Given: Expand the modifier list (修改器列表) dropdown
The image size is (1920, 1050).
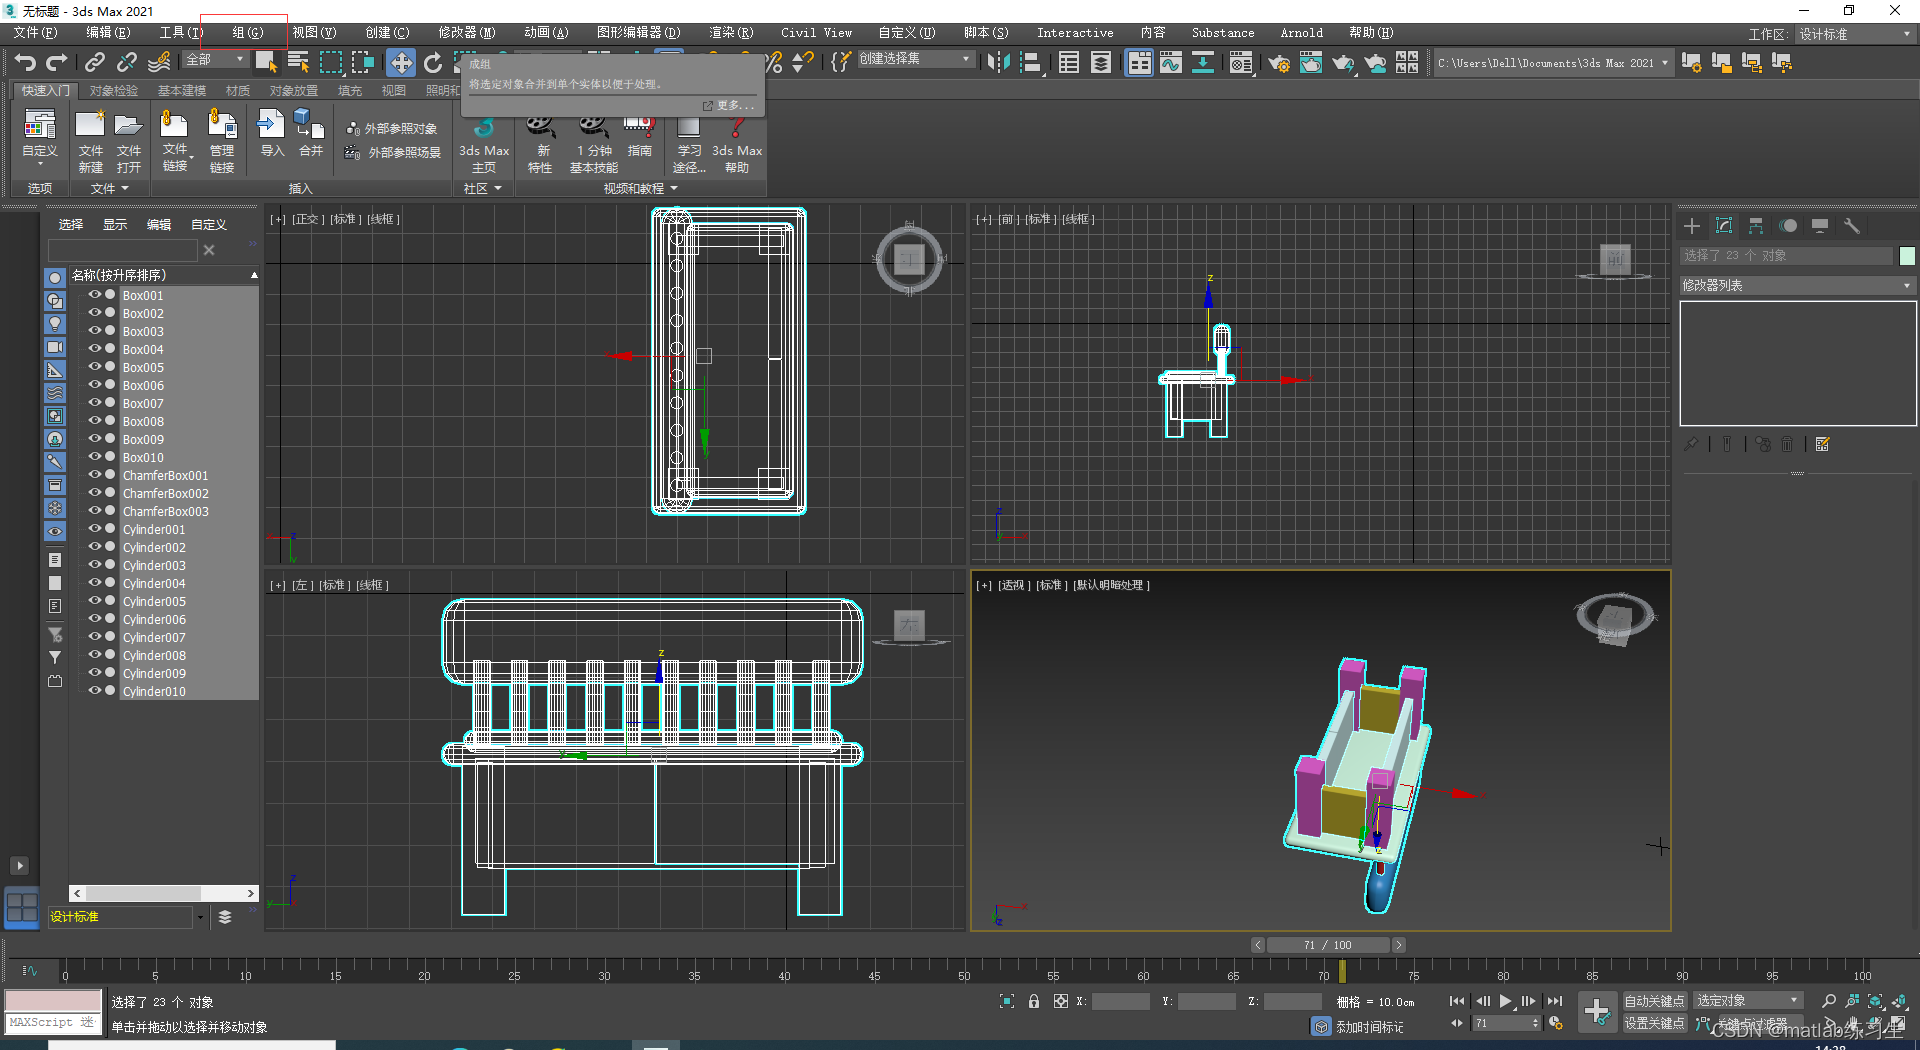Looking at the screenshot, I should [1796, 286].
